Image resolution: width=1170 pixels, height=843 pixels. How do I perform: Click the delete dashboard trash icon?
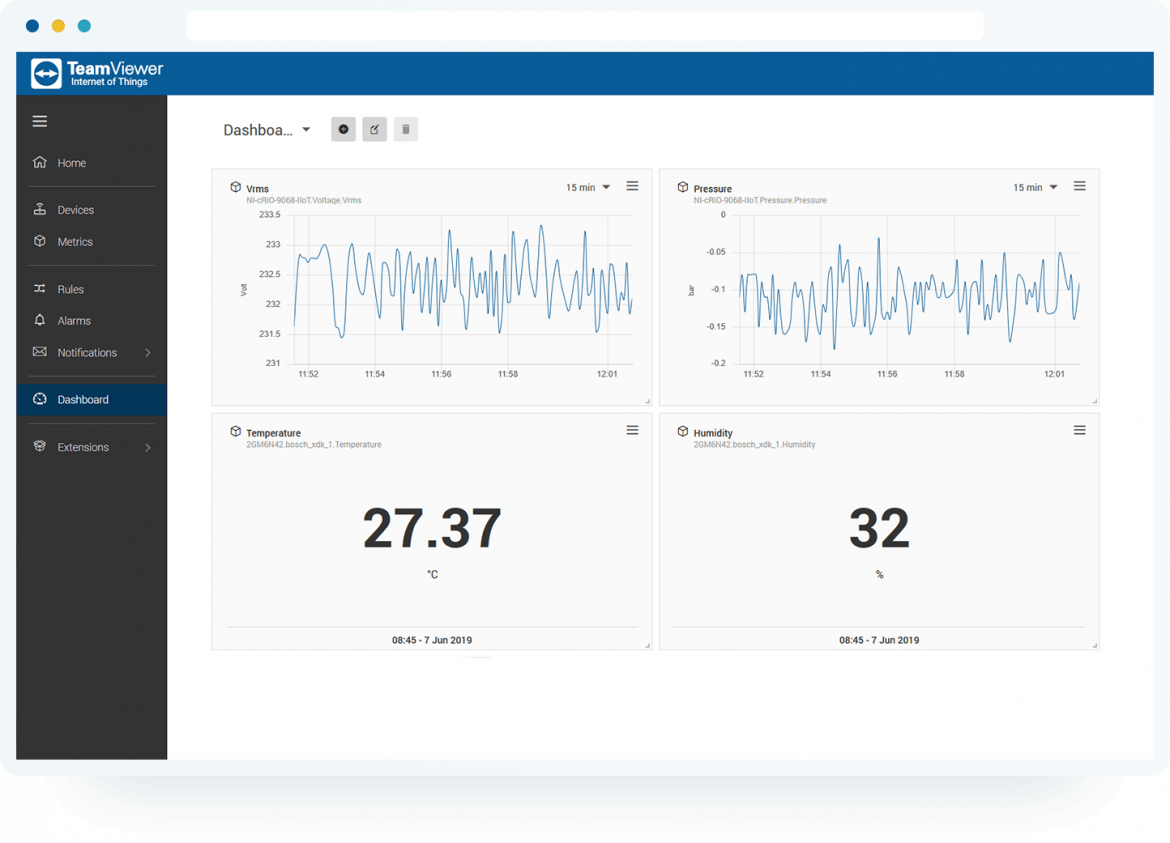click(405, 129)
